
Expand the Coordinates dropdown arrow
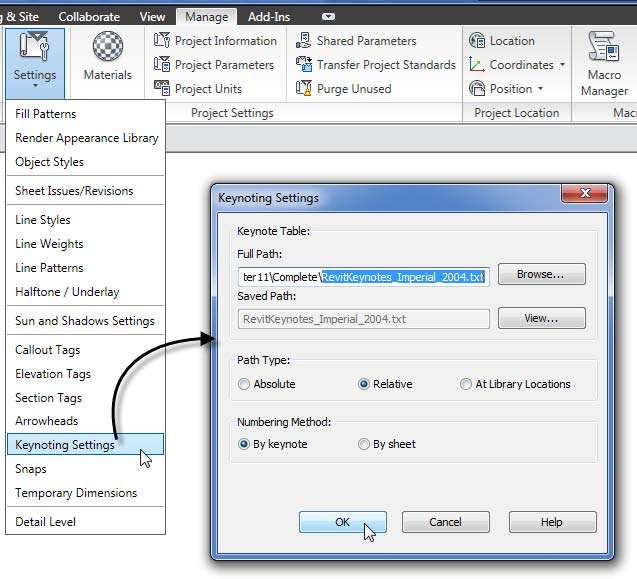click(562, 64)
